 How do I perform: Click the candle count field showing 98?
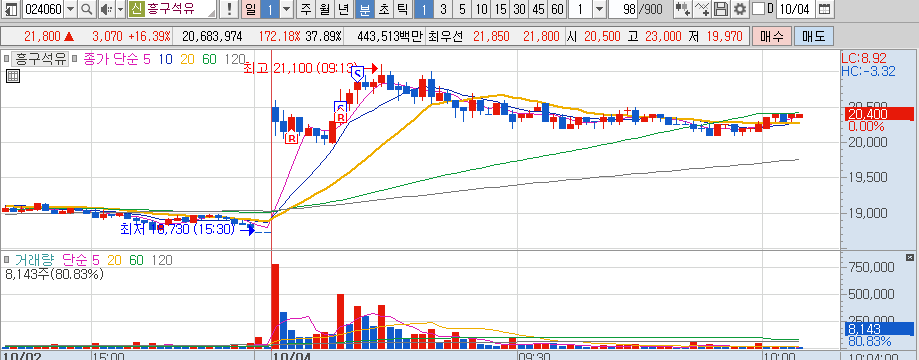(x=623, y=9)
